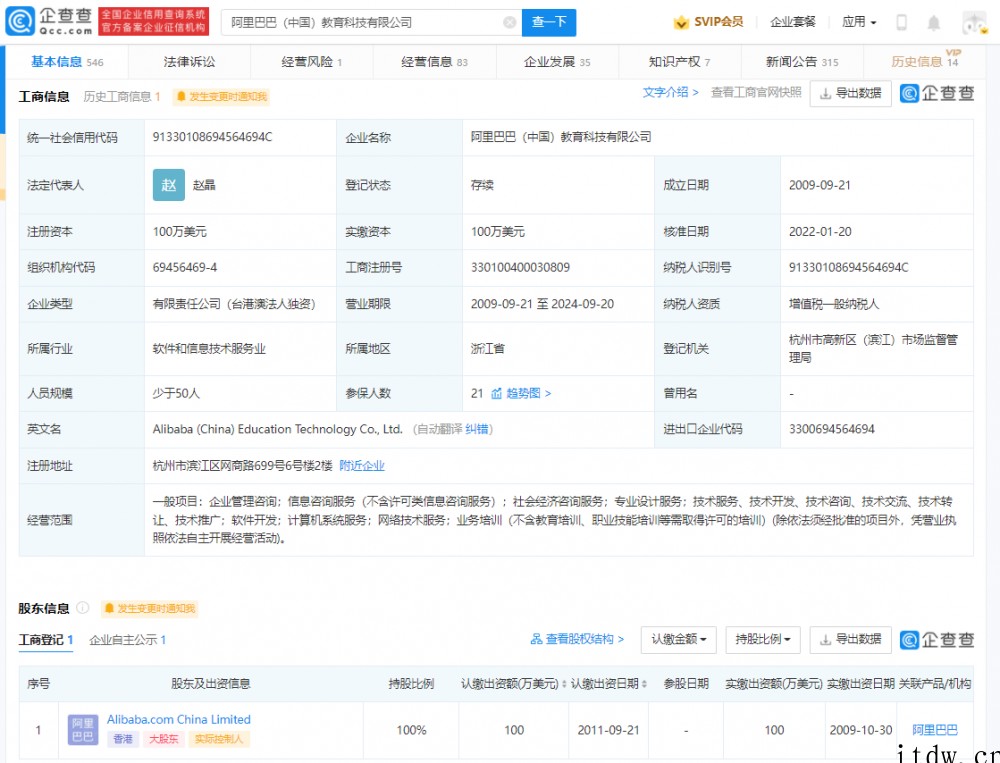Click the 企查查 logo beside 工商信息 export
This screenshot has width=1000, height=763.
coord(937,93)
